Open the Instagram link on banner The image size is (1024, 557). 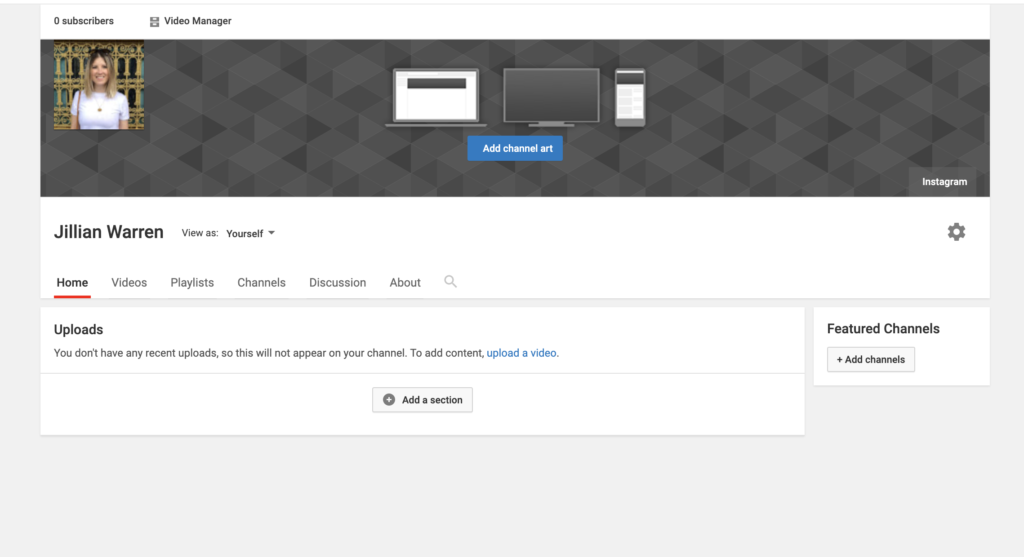point(944,182)
